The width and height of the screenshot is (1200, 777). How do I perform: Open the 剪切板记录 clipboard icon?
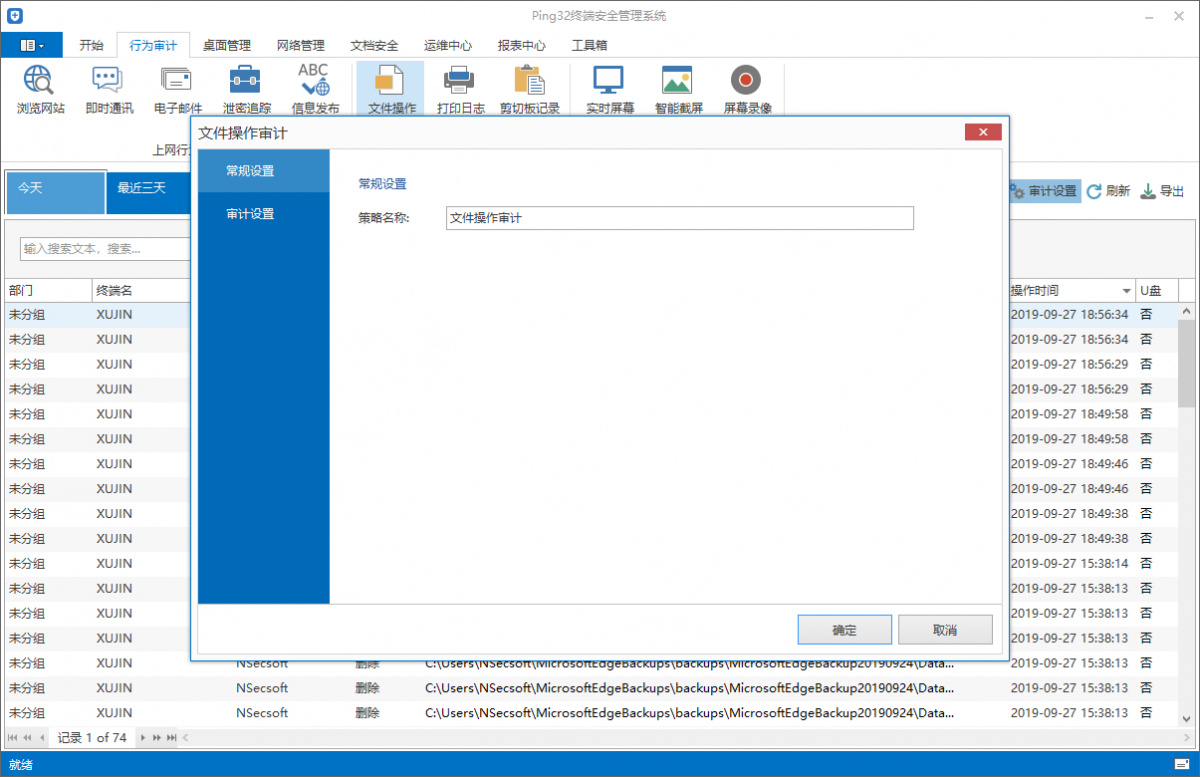(529, 90)
